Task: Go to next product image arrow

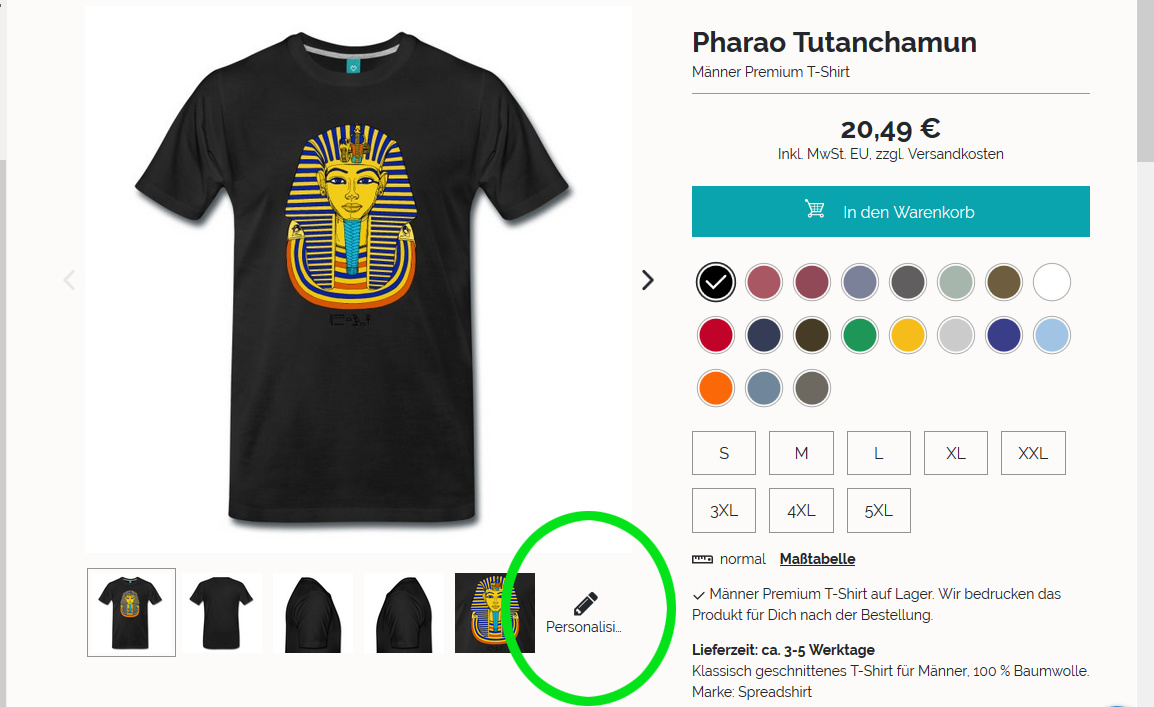Action: (648, 280)
